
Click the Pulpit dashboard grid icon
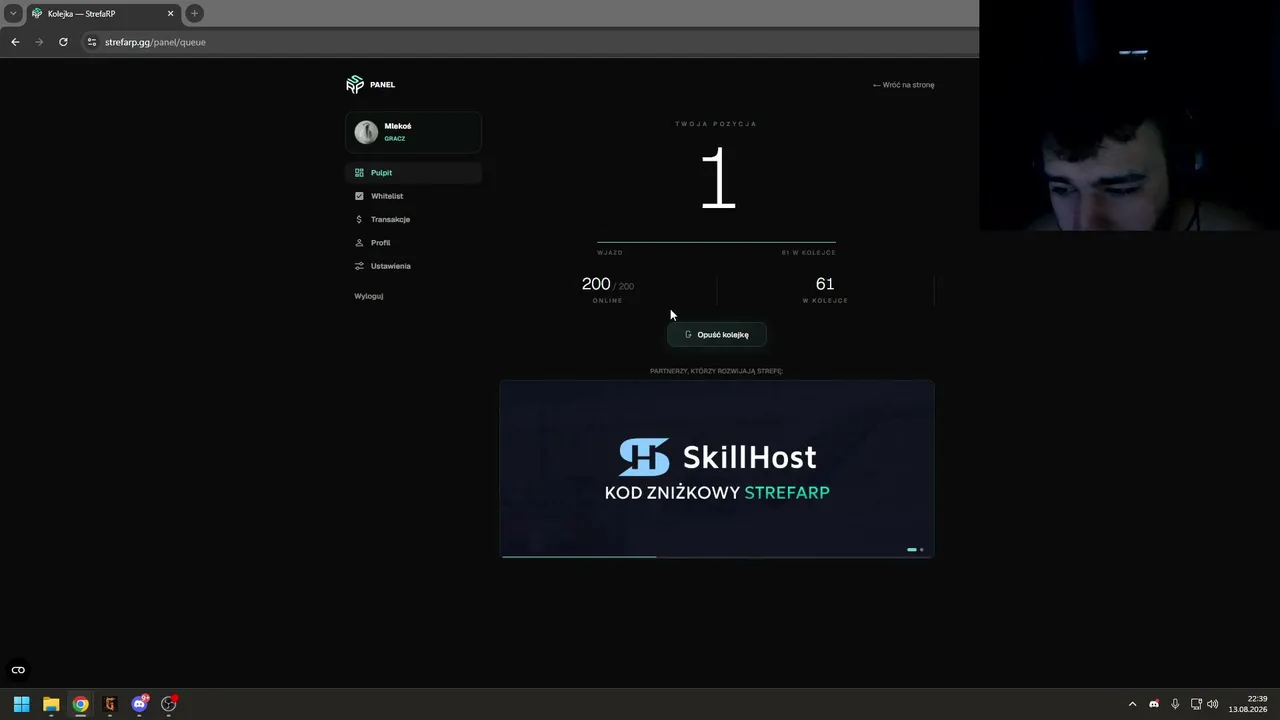(x=359, y=173)
